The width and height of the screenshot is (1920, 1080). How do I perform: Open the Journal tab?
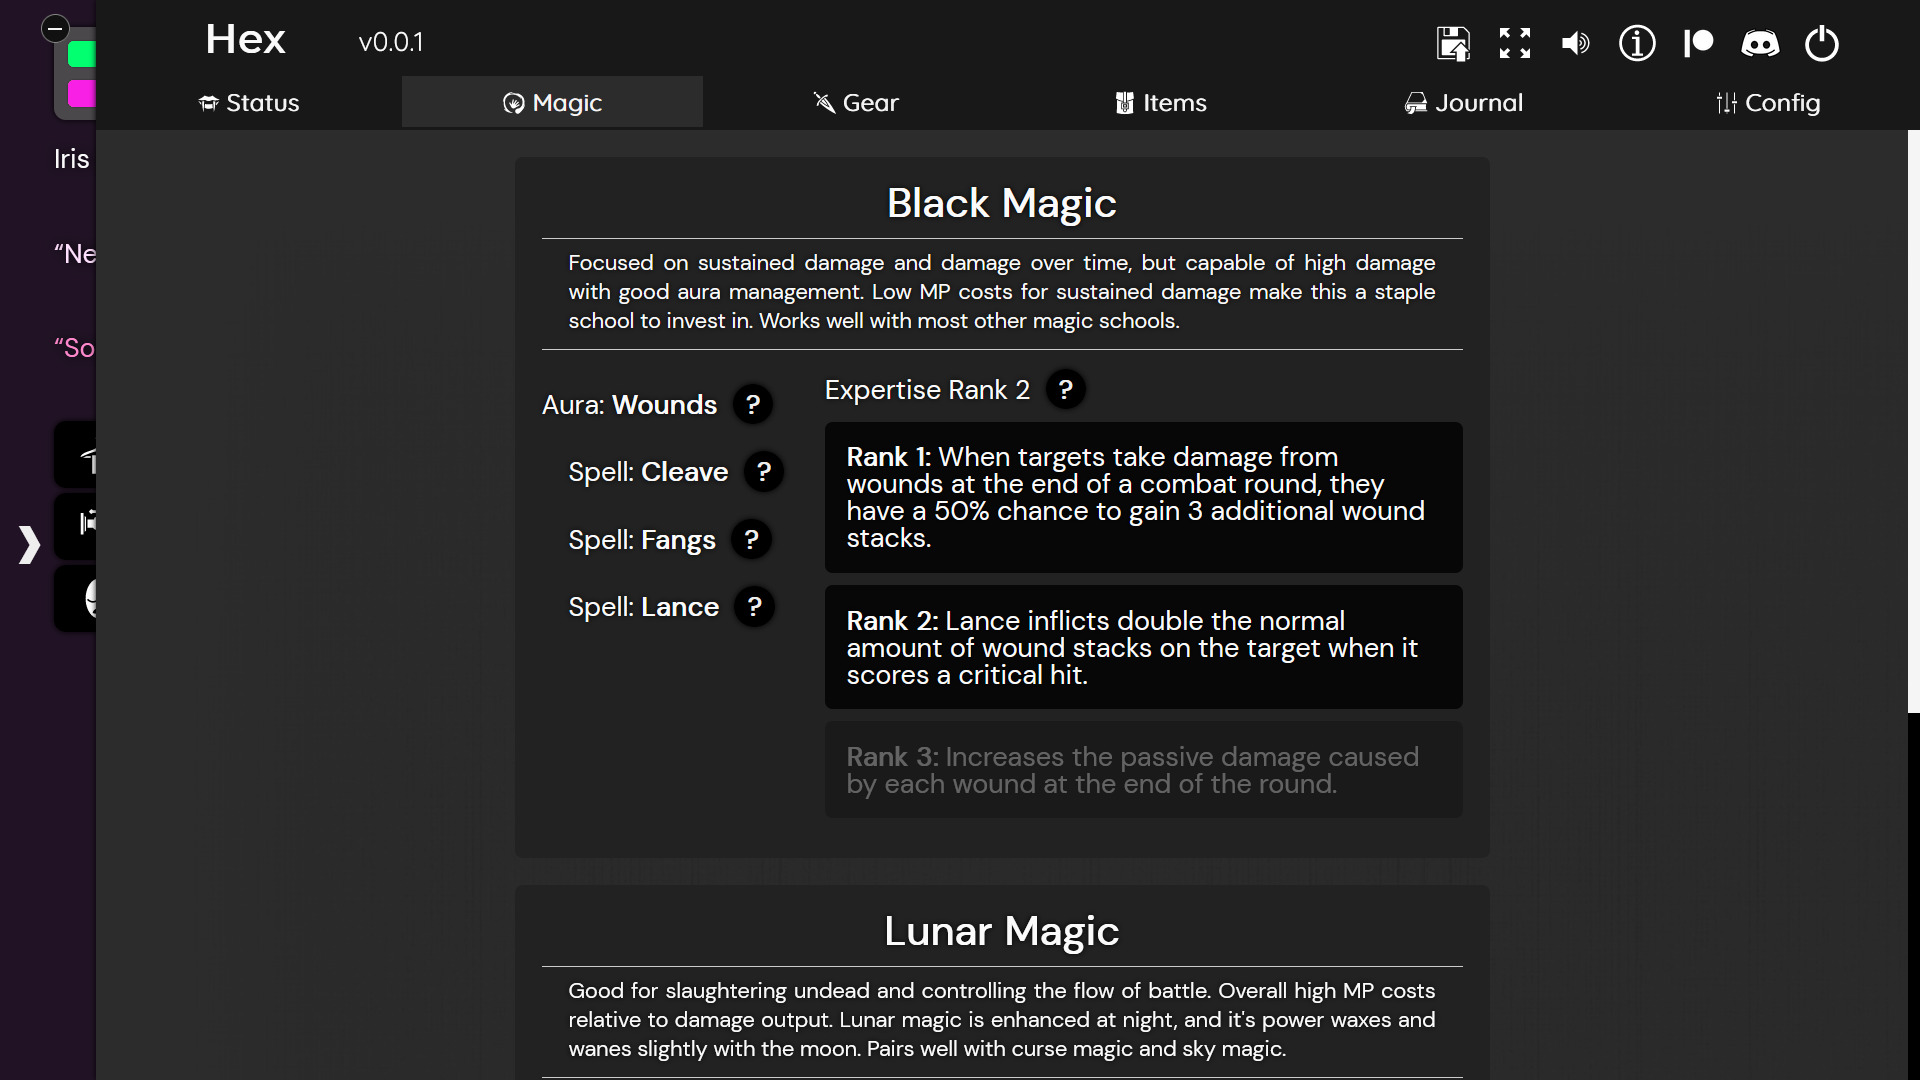1464,102
